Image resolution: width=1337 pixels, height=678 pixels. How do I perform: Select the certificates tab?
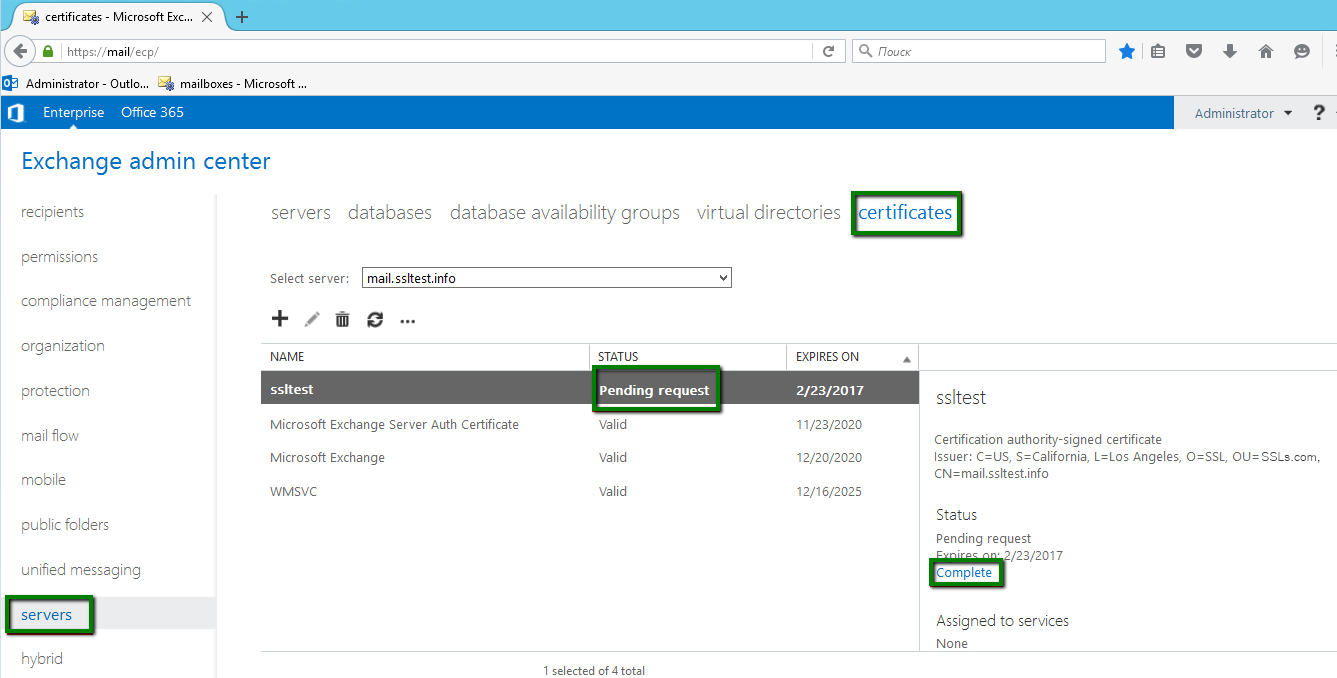click(905, 213)
